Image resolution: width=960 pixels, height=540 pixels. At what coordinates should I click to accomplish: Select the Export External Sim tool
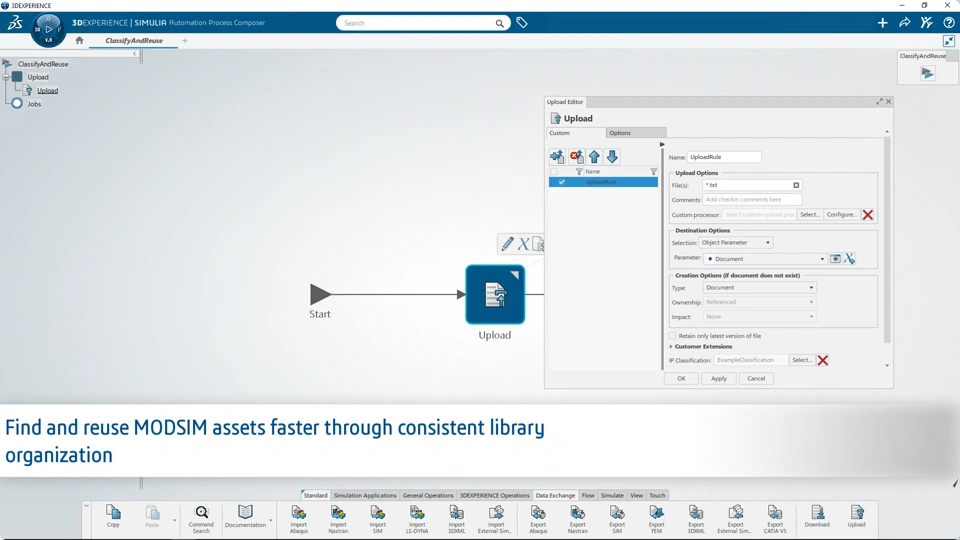pyautogui.click(x=735, y=519)
